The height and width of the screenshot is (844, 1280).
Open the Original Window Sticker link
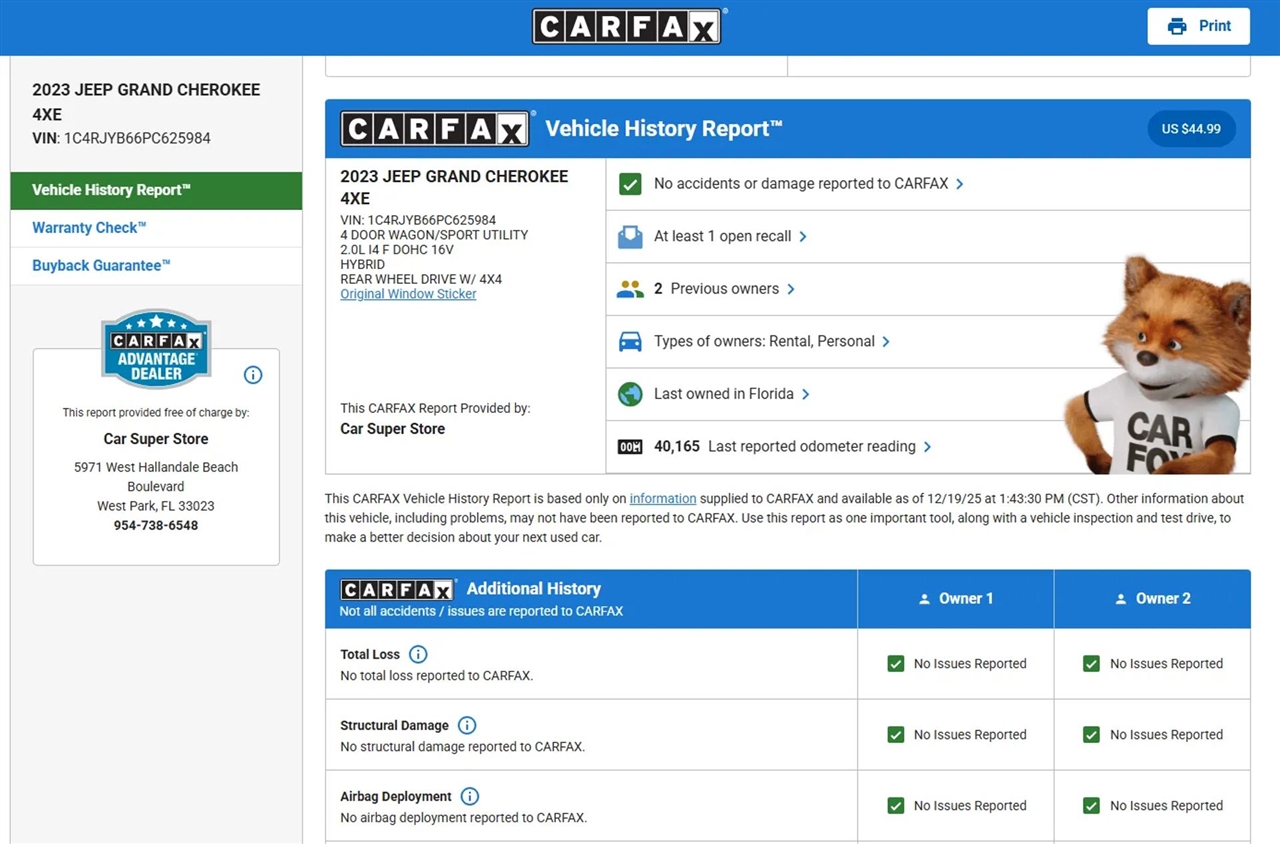pos(408,294)
